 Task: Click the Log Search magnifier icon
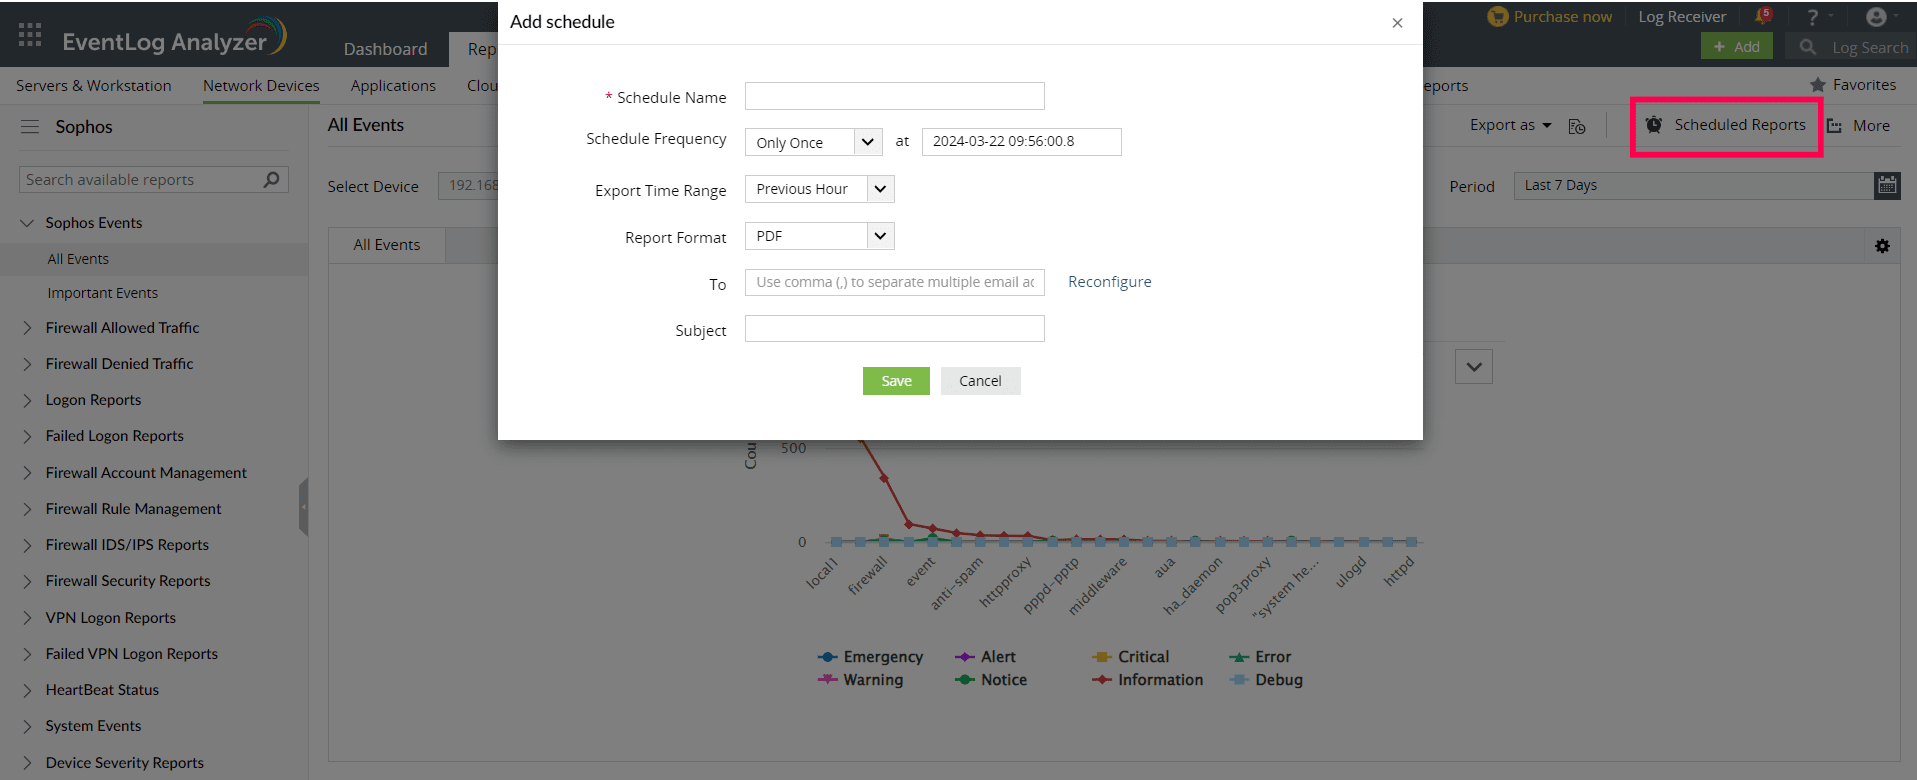coord(1807,47)
